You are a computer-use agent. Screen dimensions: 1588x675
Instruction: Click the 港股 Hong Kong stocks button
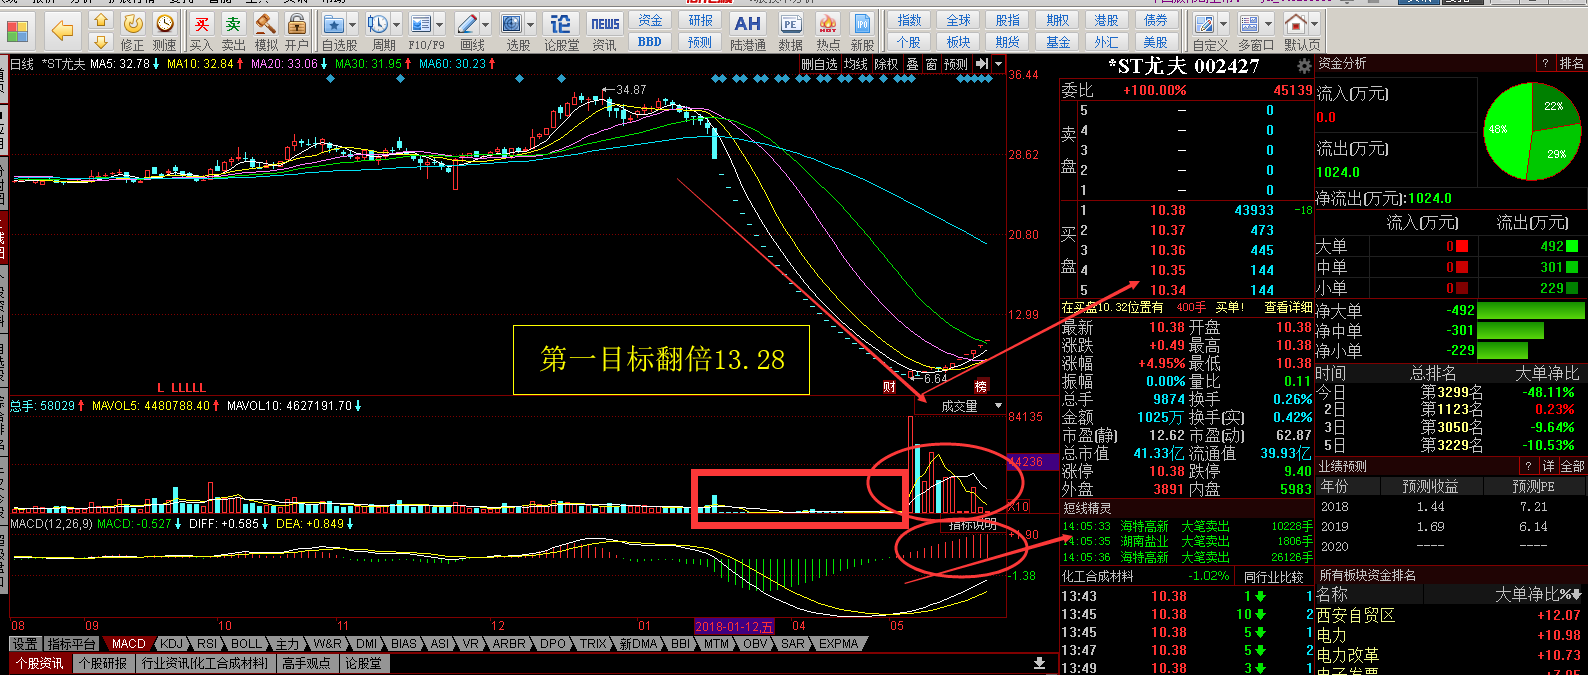tap(1106, 20)
